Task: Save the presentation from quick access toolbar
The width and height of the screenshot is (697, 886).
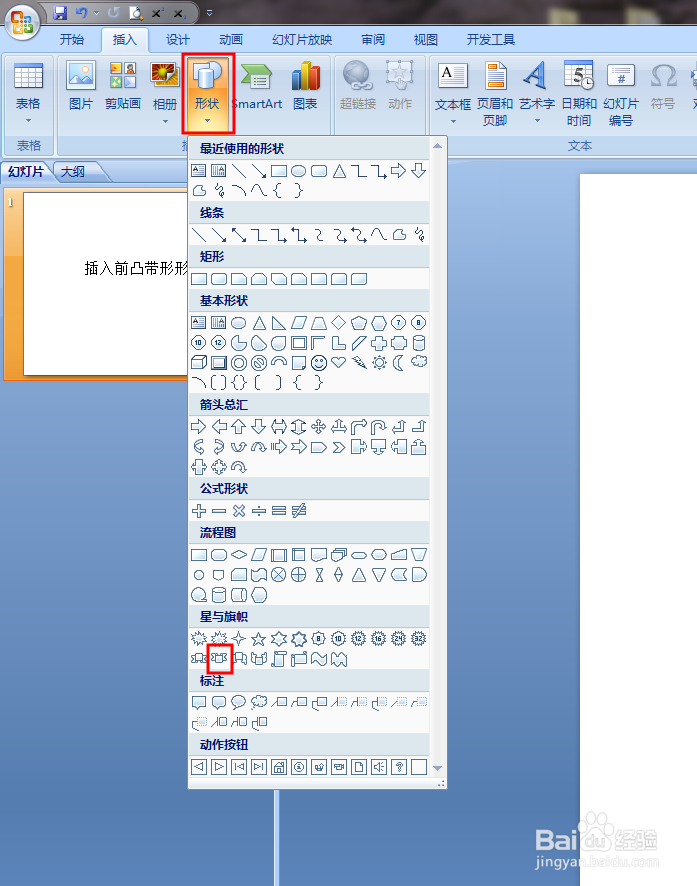Action: [60, 13]
